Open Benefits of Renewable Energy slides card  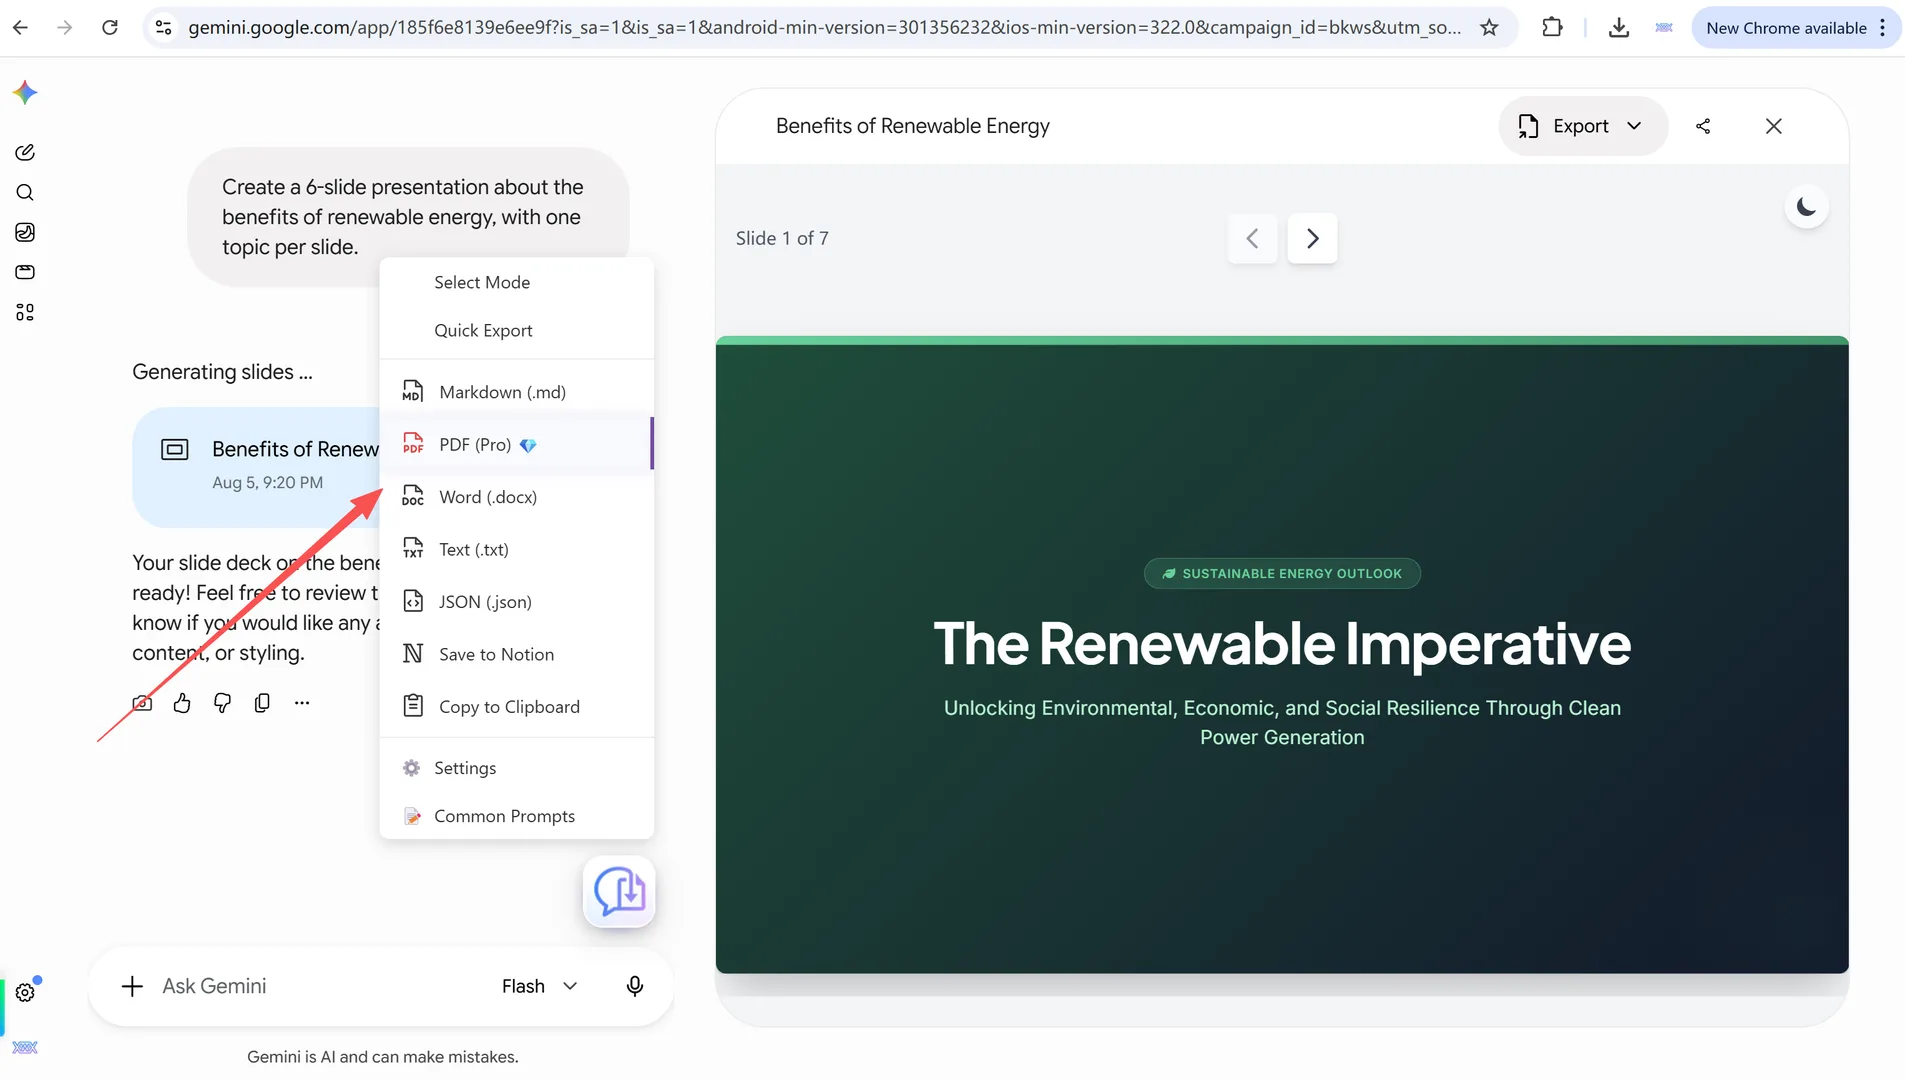coord(256,466)
